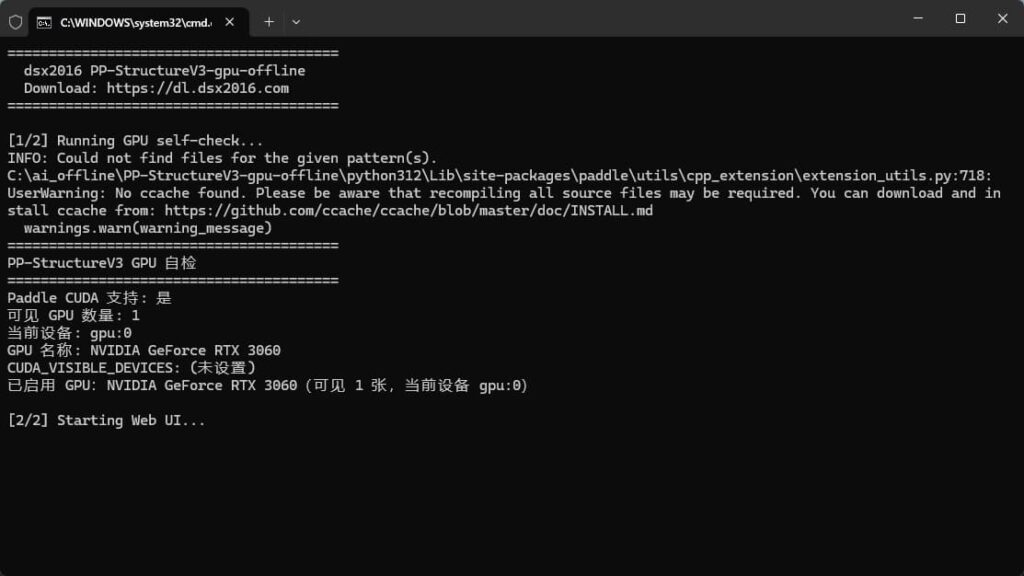Click the "GPU 名称: NVIDIA GeForce RTX 3060" line
The width and height of the screenshot is (1024, 576).
point(144,351)
